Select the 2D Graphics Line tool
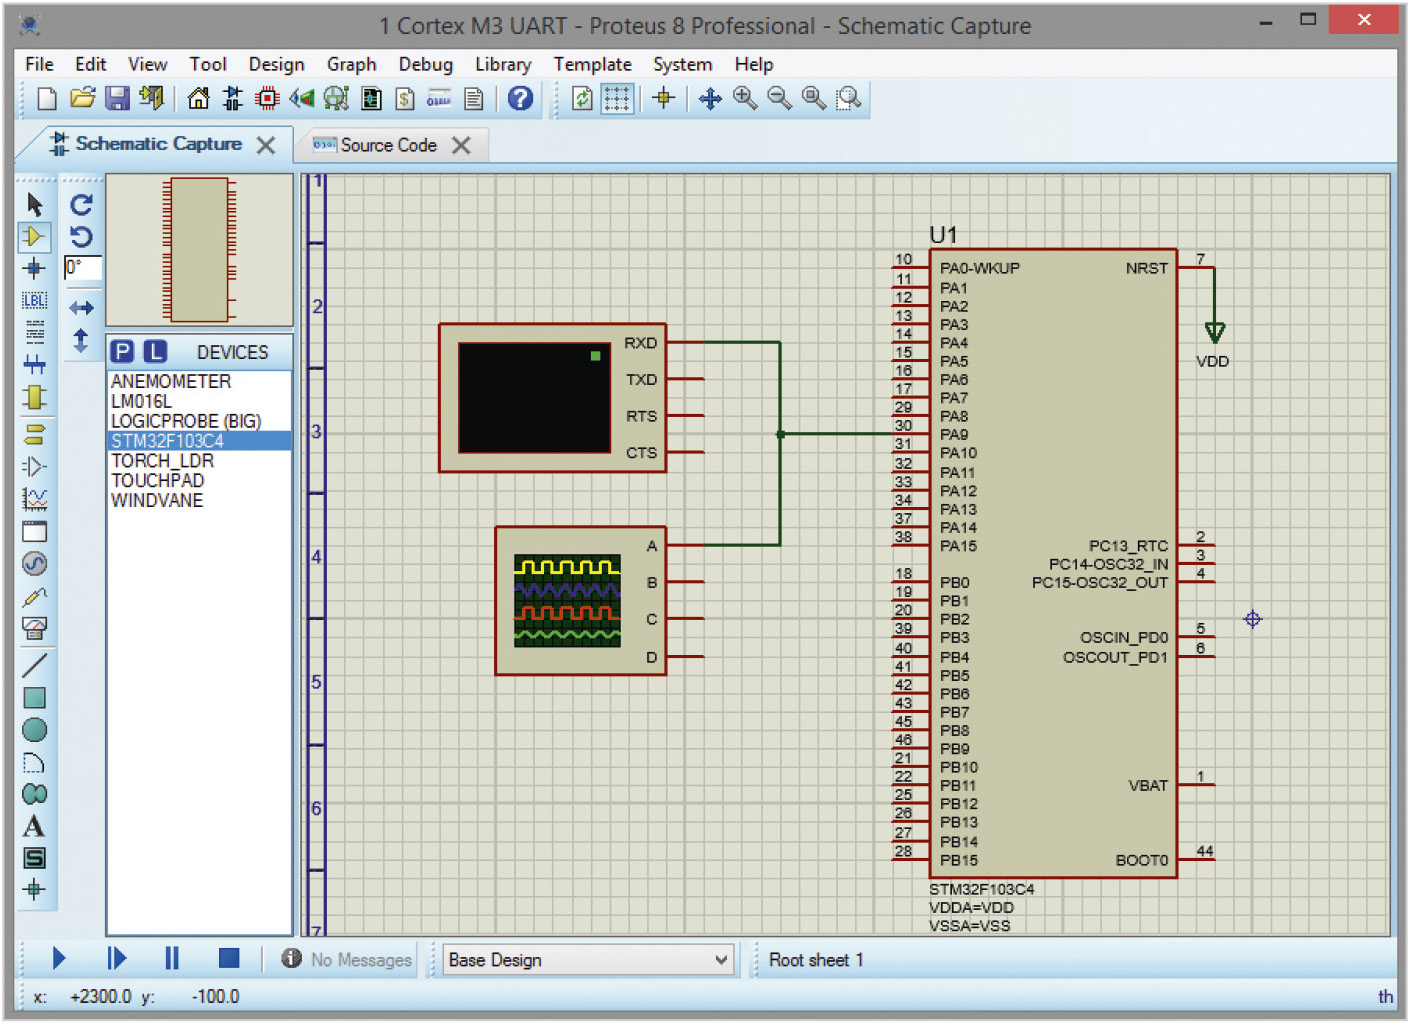The width and height of the screenshot is (1411, 1025). pos(35,664)
